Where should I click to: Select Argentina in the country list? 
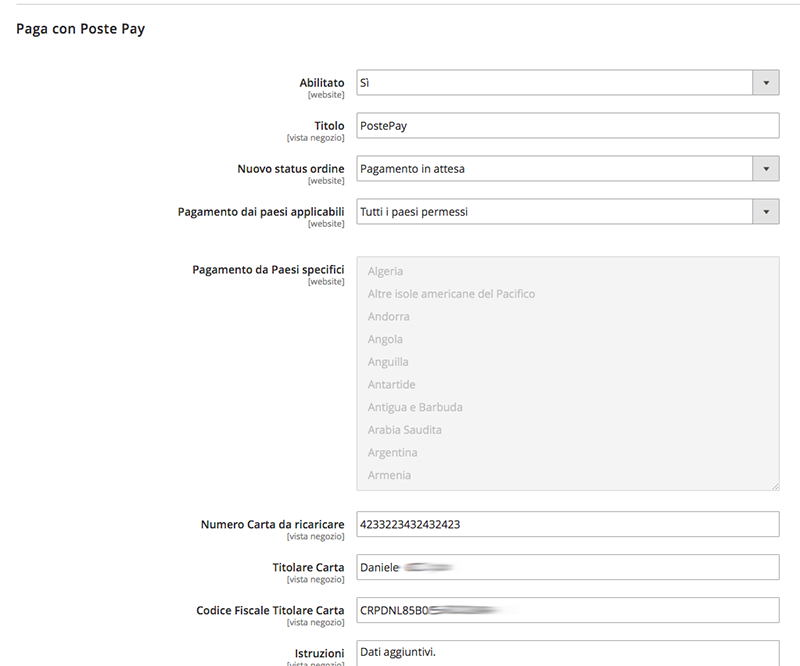(392, 453)
